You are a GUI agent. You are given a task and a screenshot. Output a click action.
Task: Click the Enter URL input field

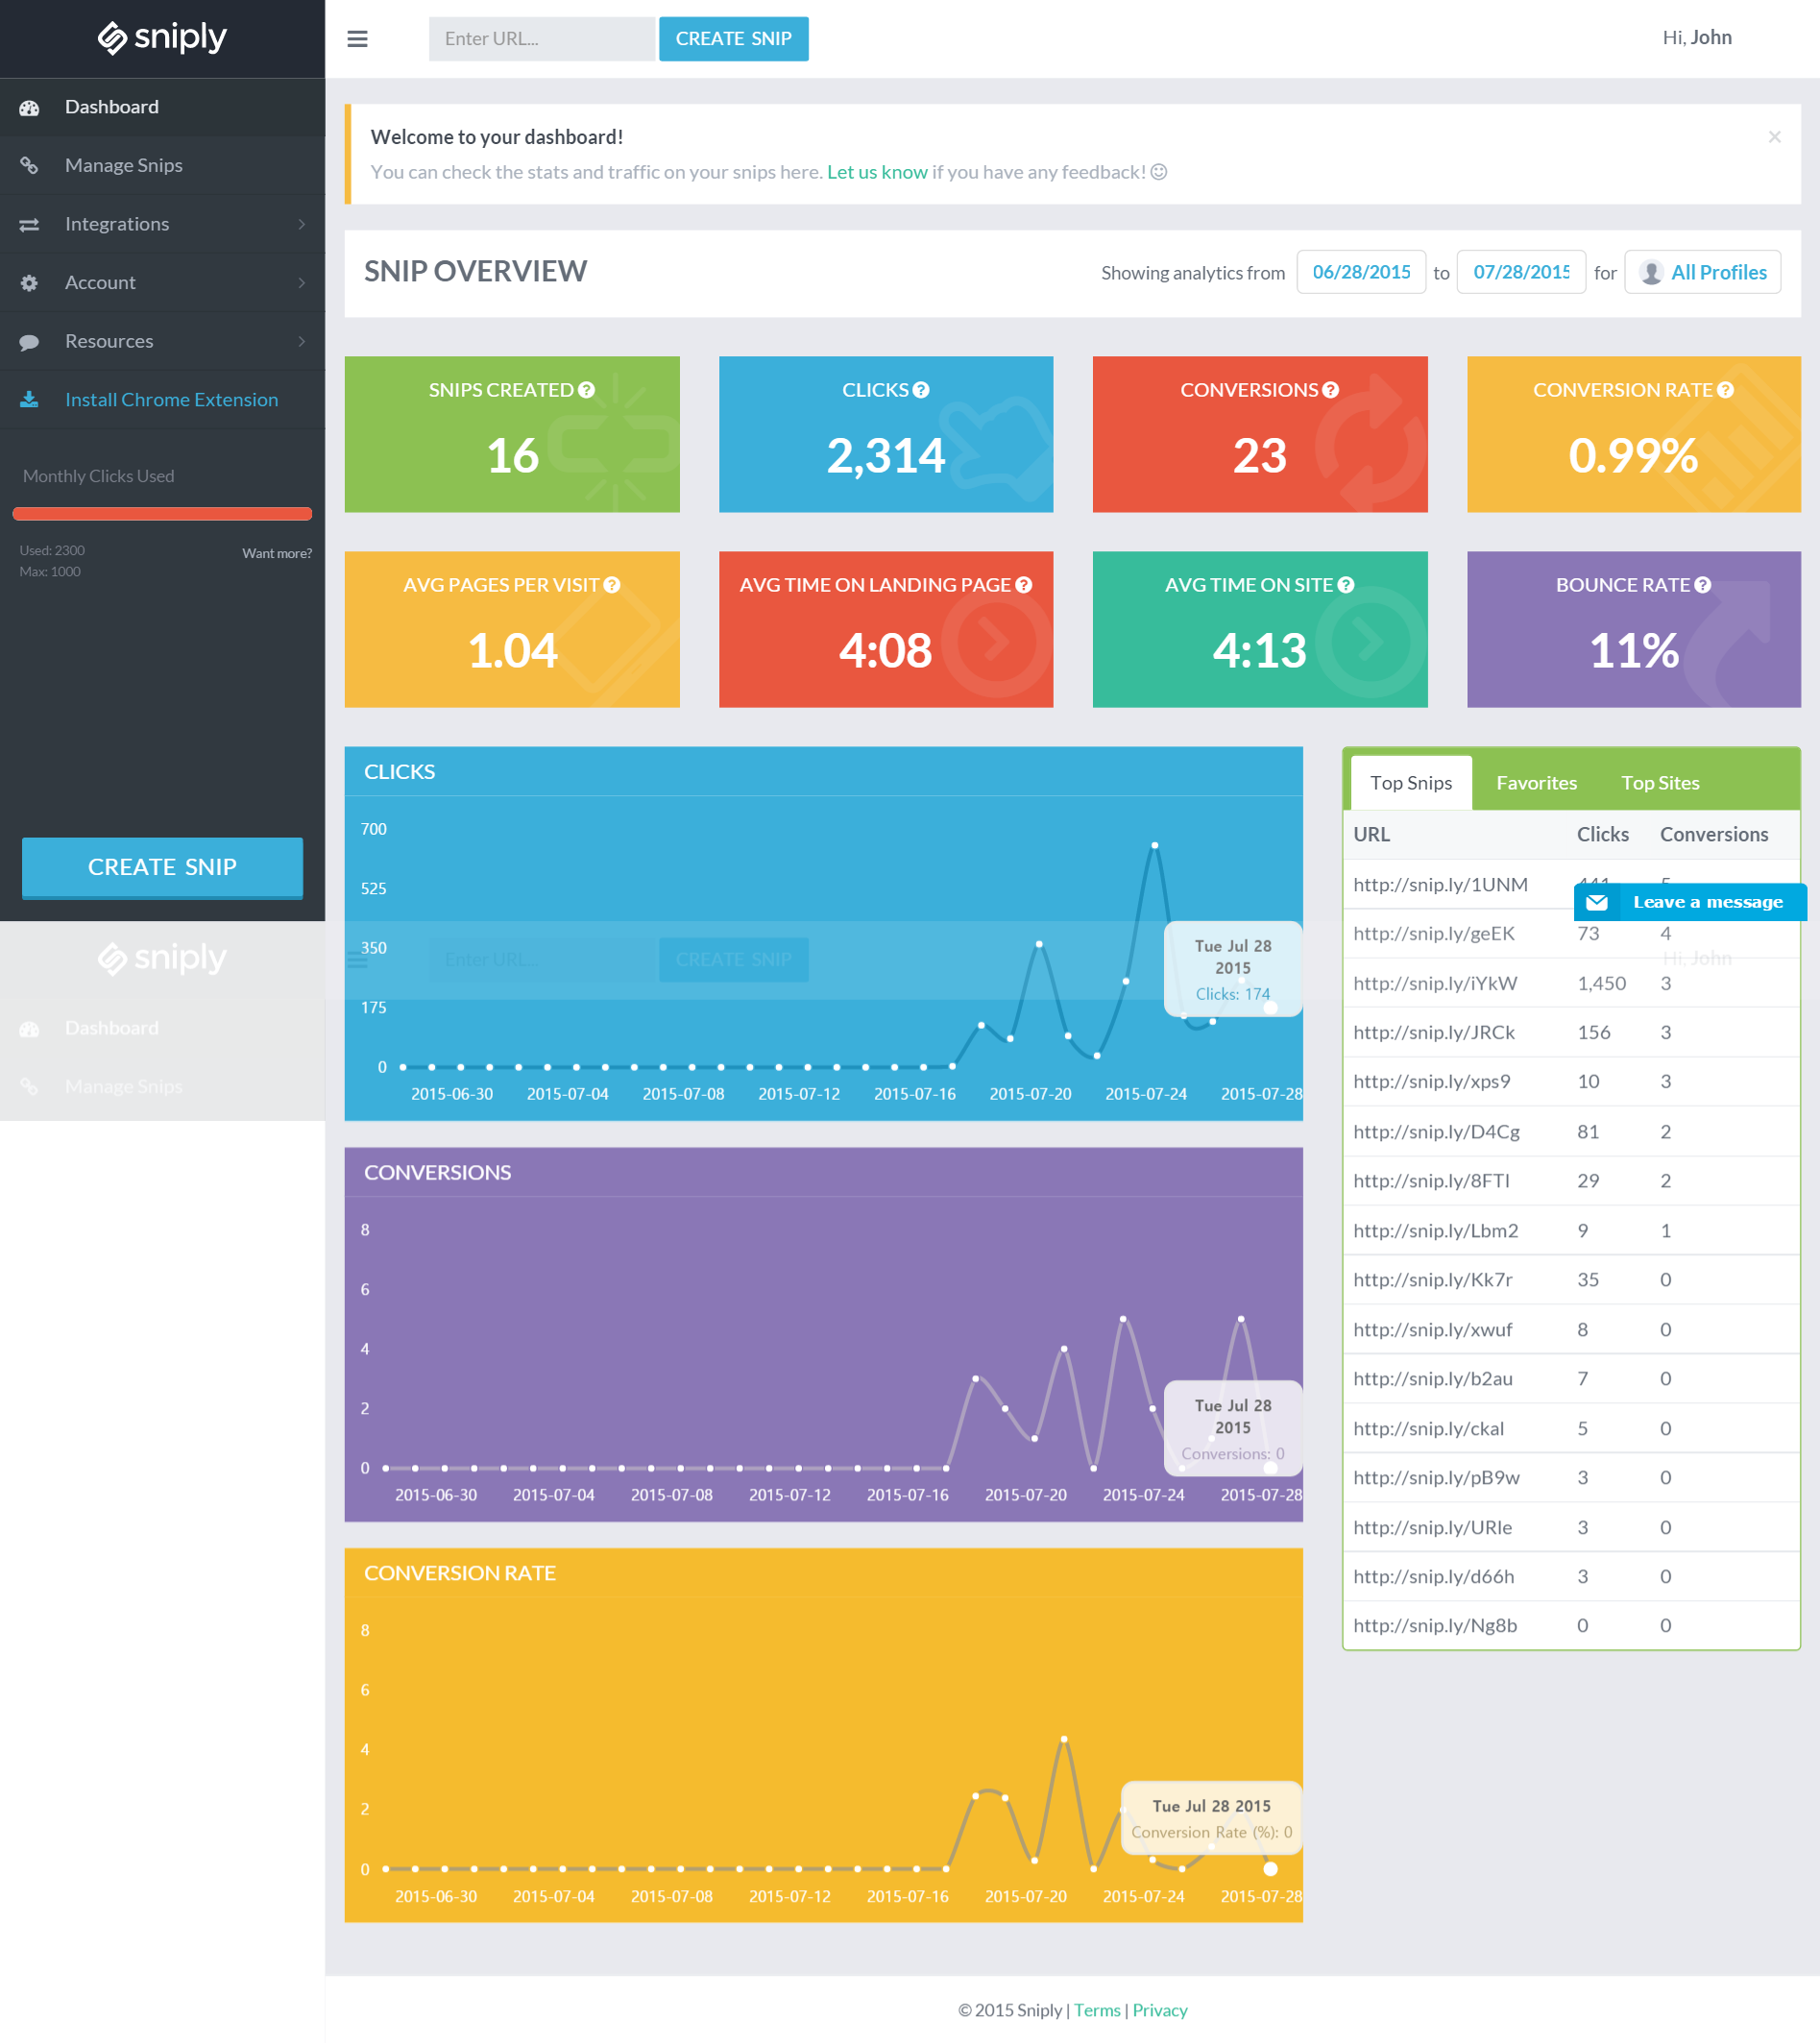click(x=541, y=39)
